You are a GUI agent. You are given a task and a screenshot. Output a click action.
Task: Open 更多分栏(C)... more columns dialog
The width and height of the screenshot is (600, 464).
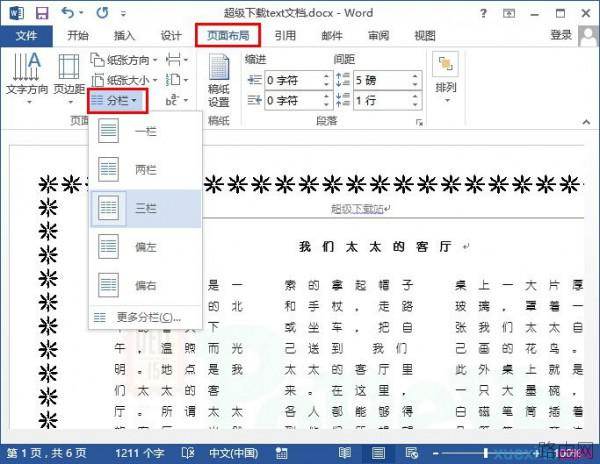(x=145, y=317)
